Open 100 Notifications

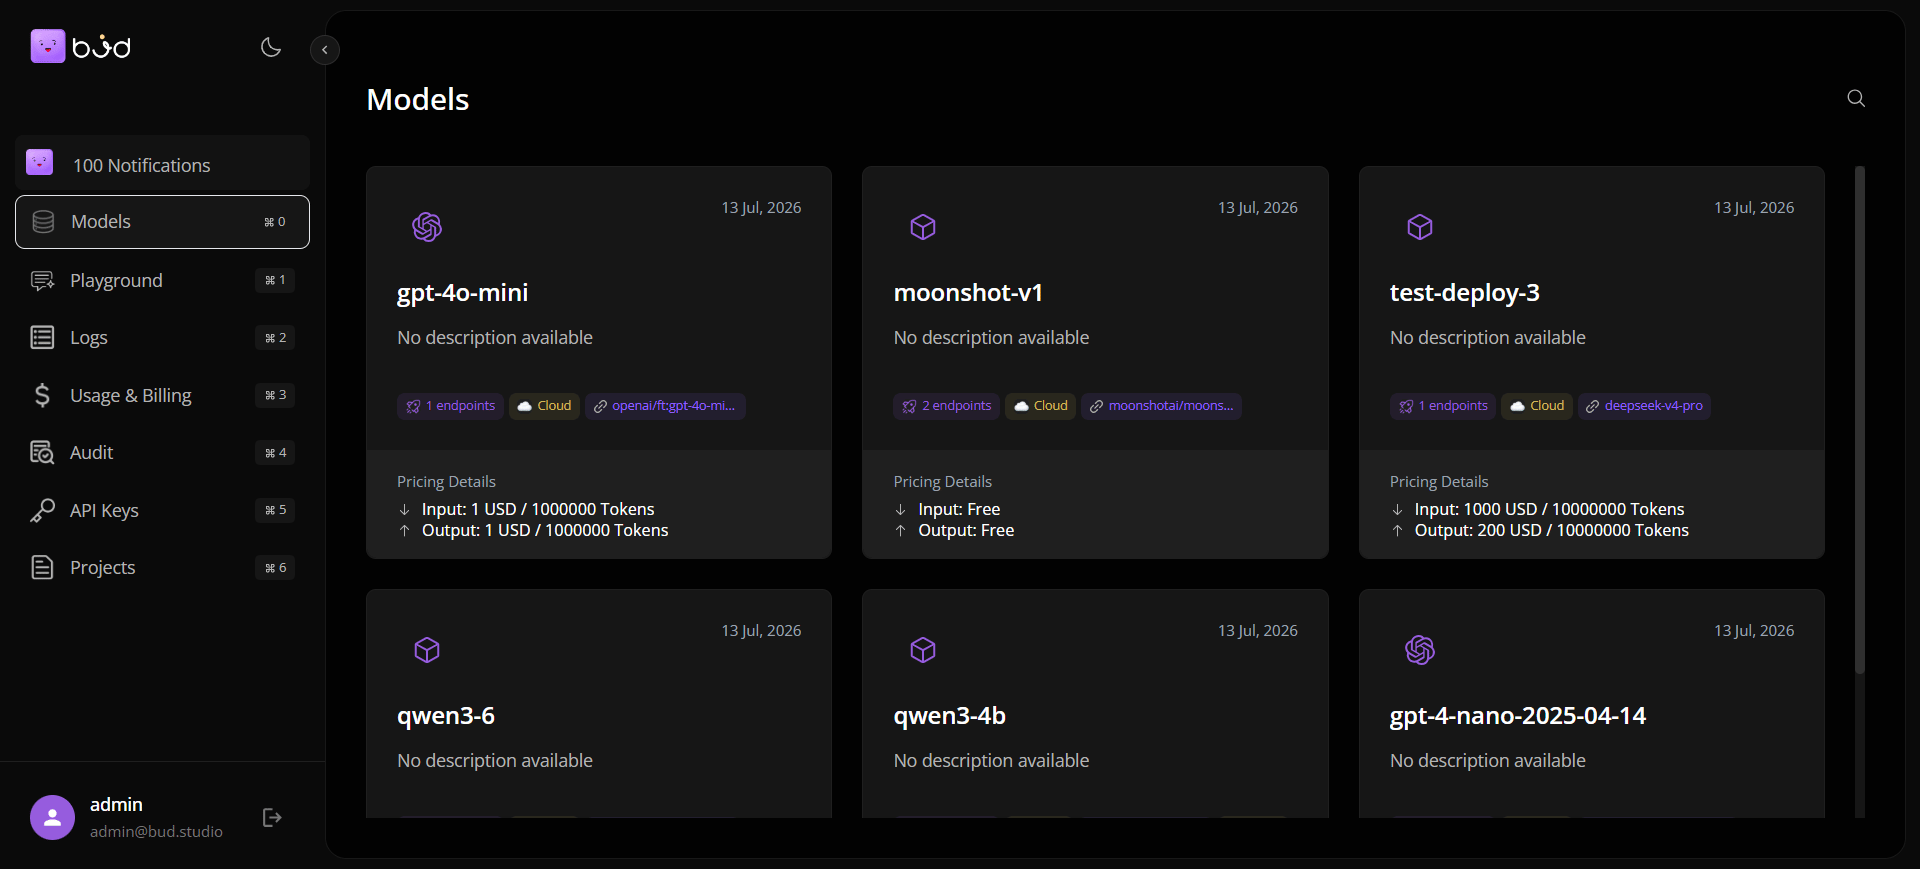162,164
